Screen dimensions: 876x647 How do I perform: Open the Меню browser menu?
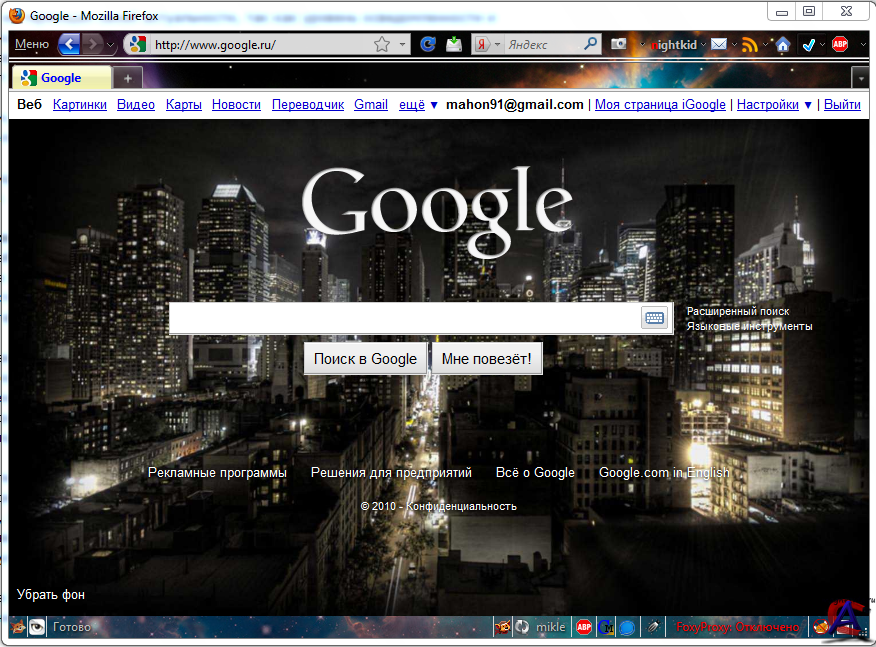coord(32,44)
